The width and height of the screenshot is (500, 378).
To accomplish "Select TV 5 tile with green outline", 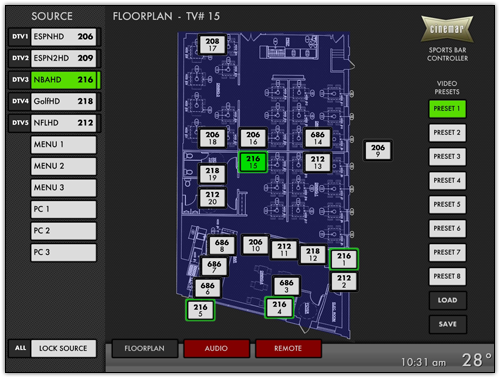I will point(200,310).
